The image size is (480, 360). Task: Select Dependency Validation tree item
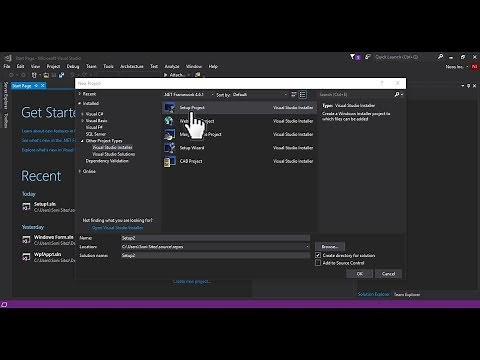[x=107, y=161]
